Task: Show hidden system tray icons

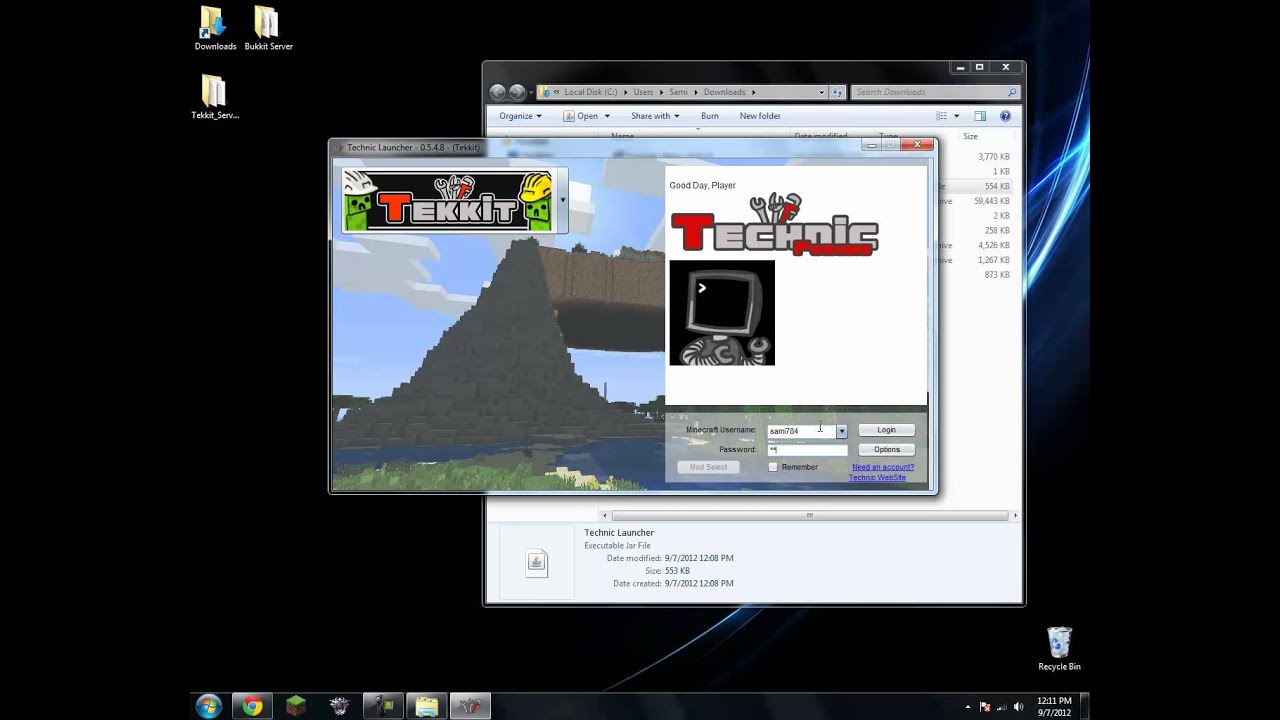Action: pos(968,707)
